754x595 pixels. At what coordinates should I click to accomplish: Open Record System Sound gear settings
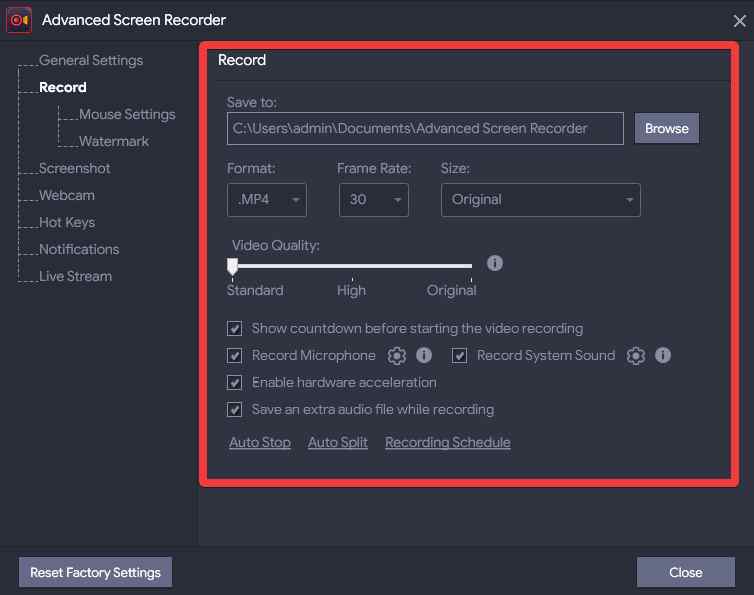coord(636,356)
